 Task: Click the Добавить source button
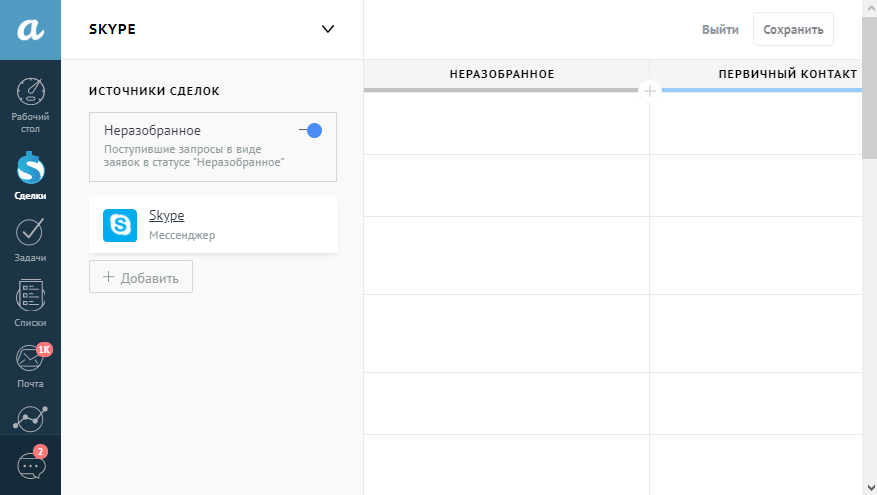tap(141, 277)
